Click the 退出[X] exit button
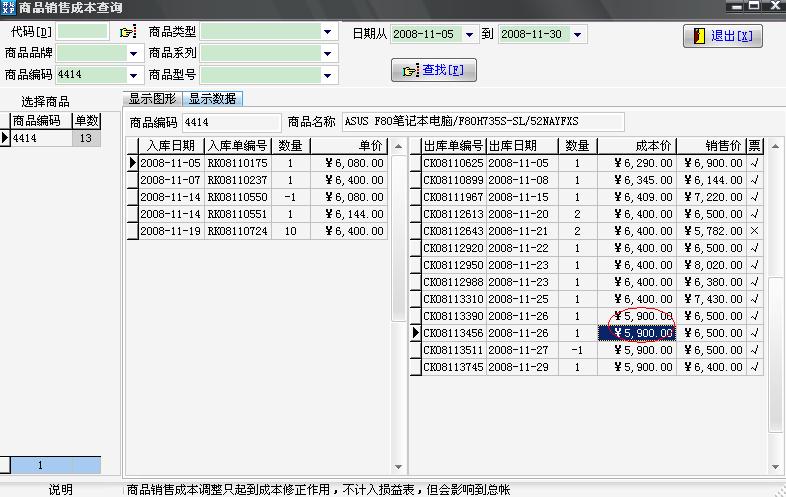 pos(723,36)
